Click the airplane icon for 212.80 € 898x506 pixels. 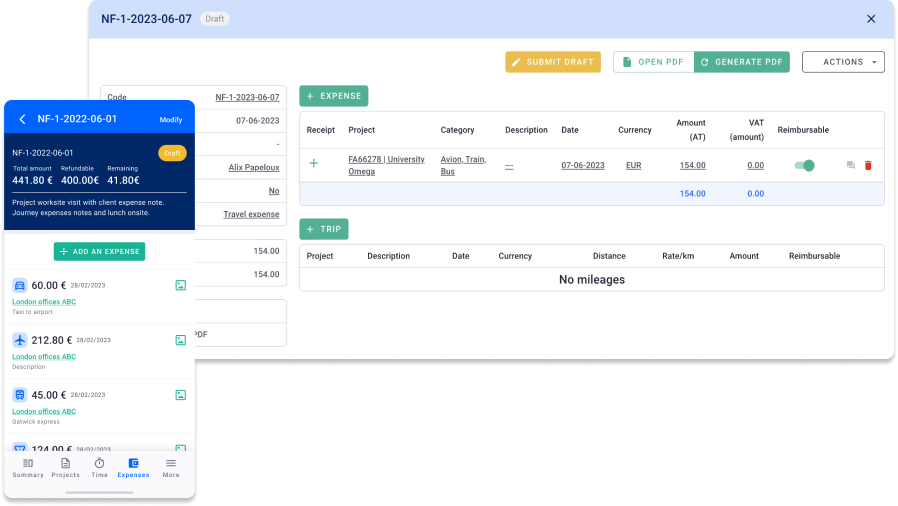coord(19,340)
